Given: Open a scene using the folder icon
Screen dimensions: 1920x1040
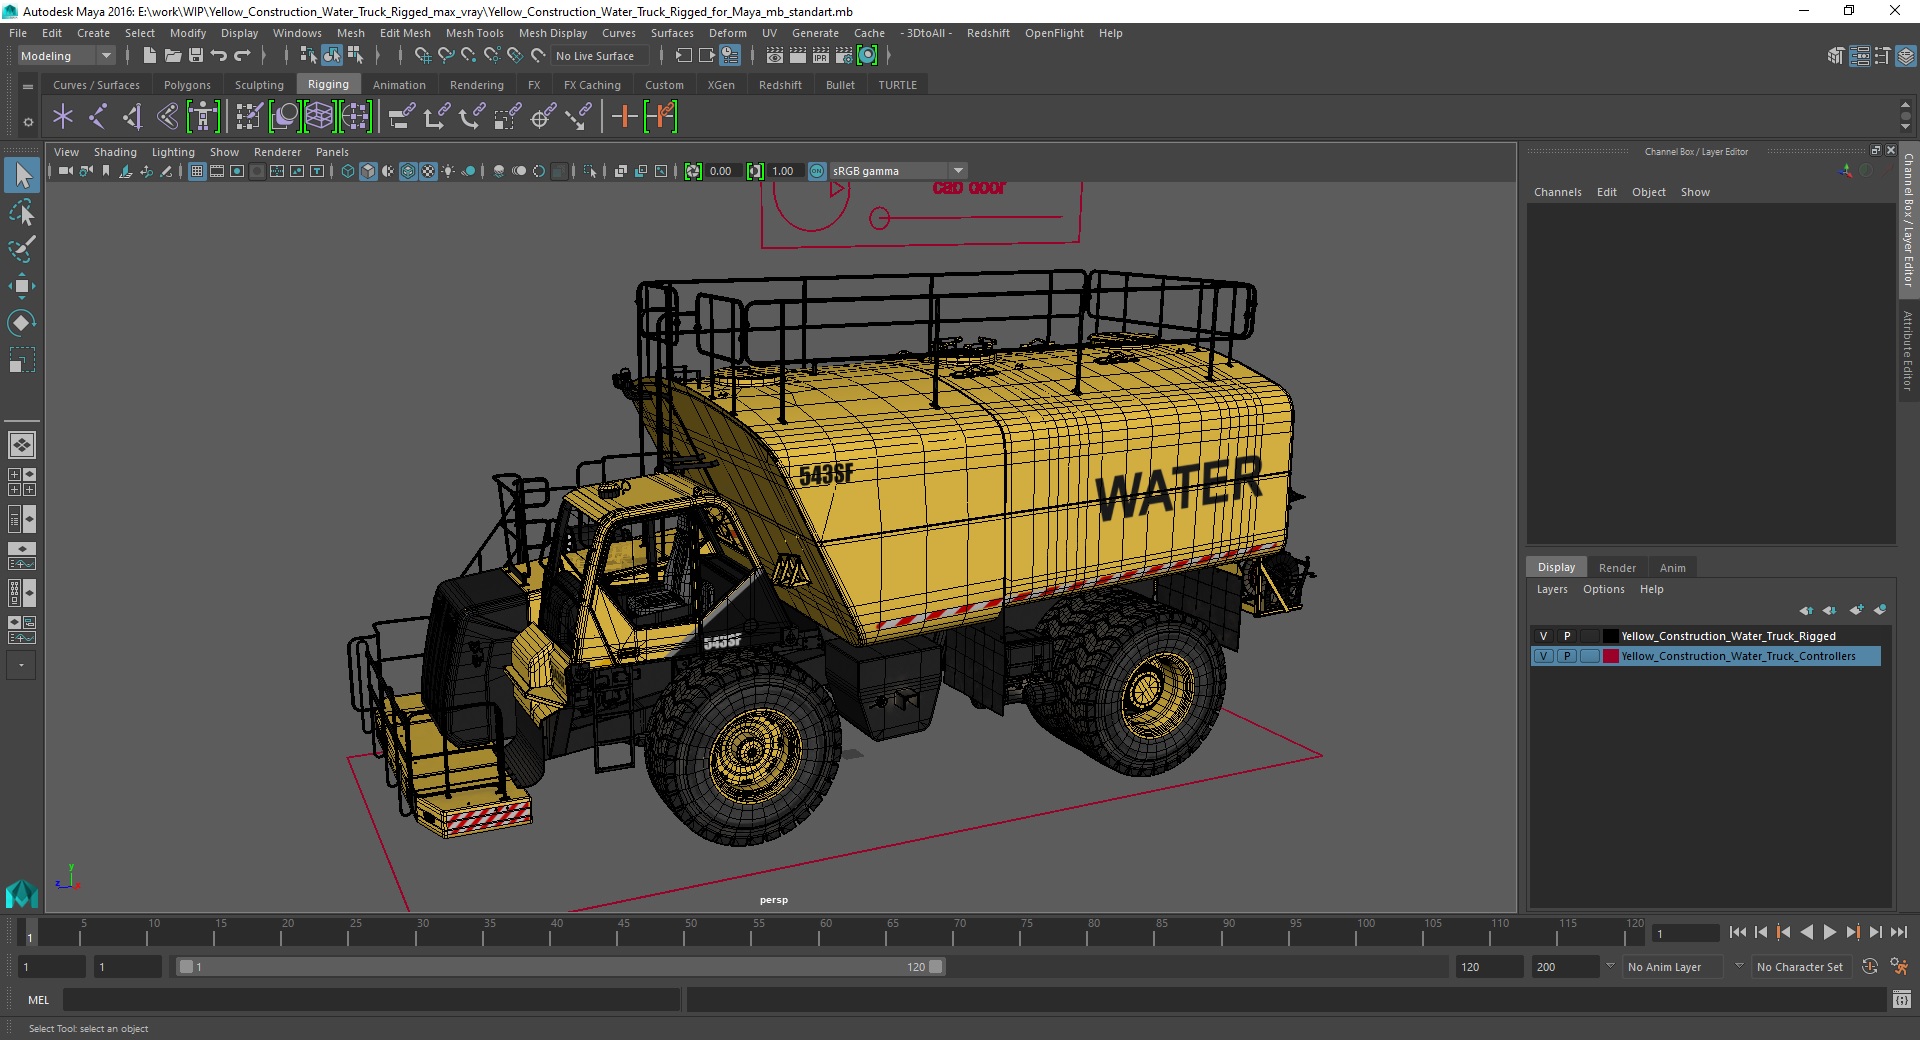Looking at the screenshot, I should tap(172, 56).
